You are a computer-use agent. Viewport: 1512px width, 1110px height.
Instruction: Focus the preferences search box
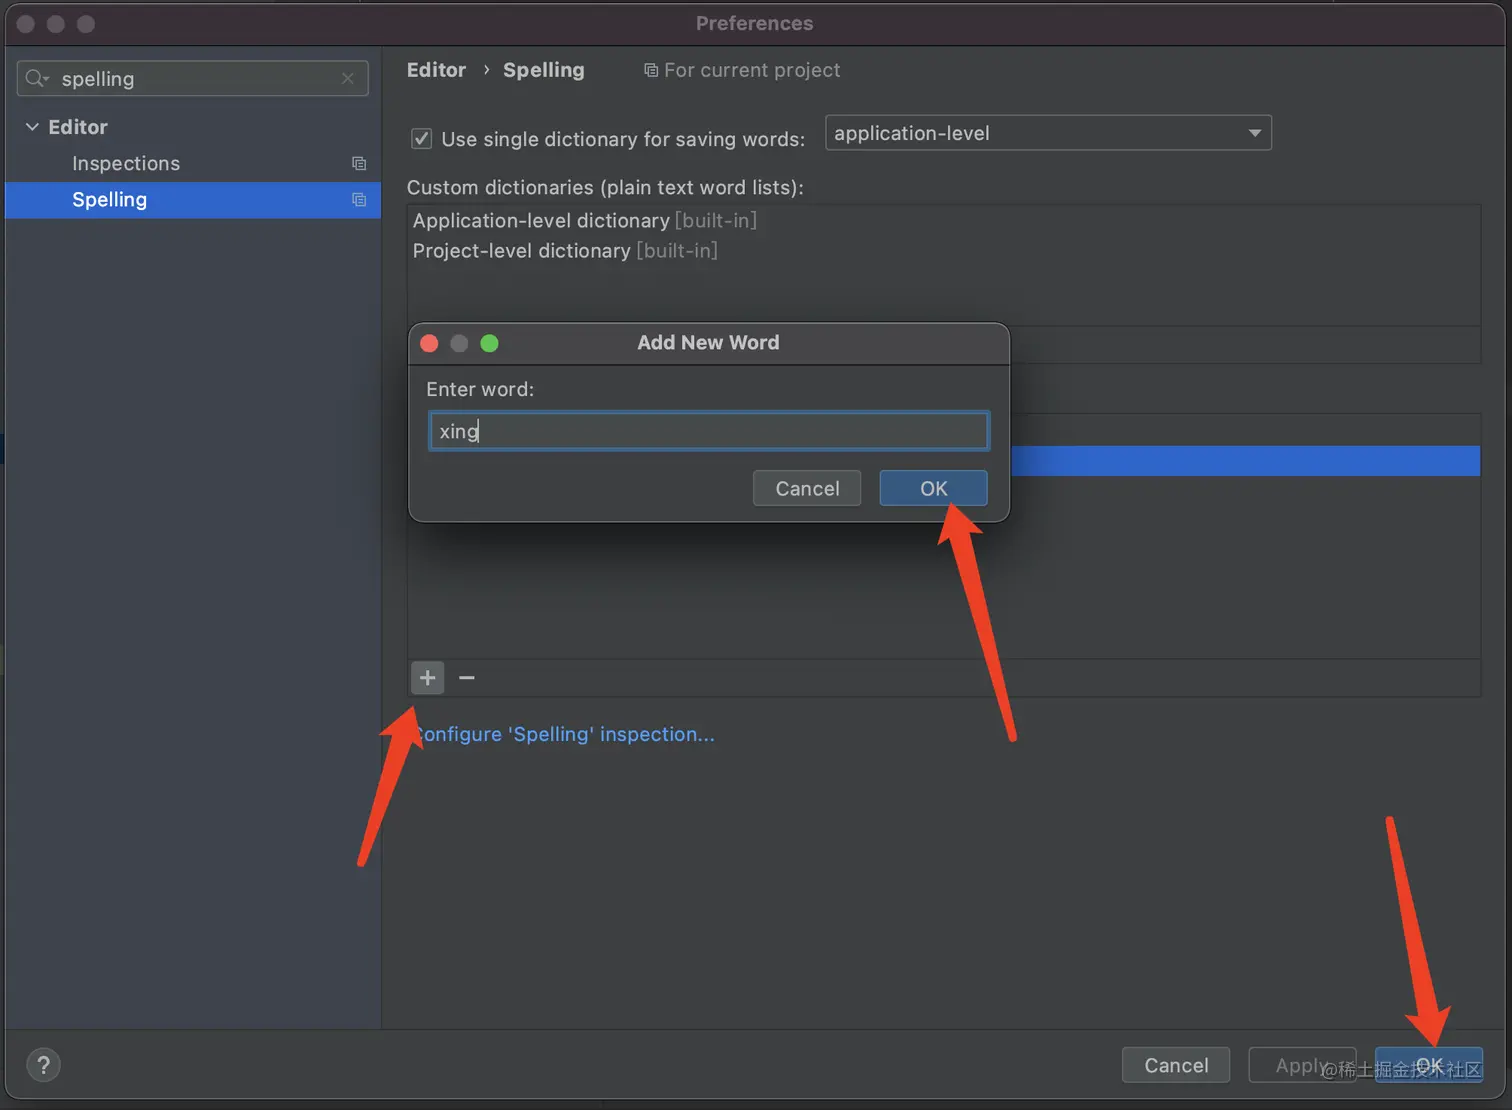193,78
